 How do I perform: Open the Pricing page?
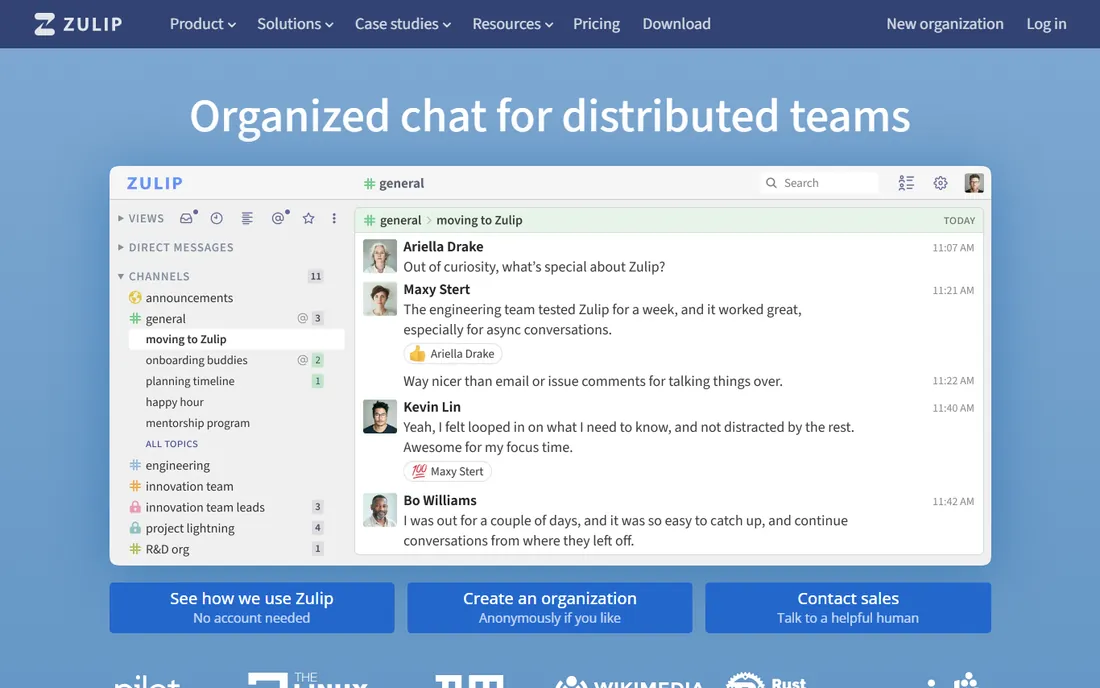(596, 24)
